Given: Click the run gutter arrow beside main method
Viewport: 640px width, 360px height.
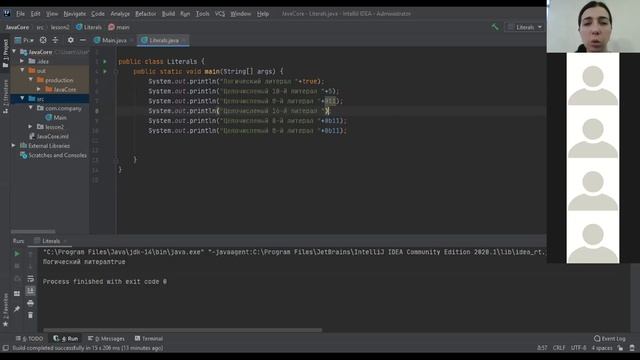Looking at the screenshot, I should point(105,71).
